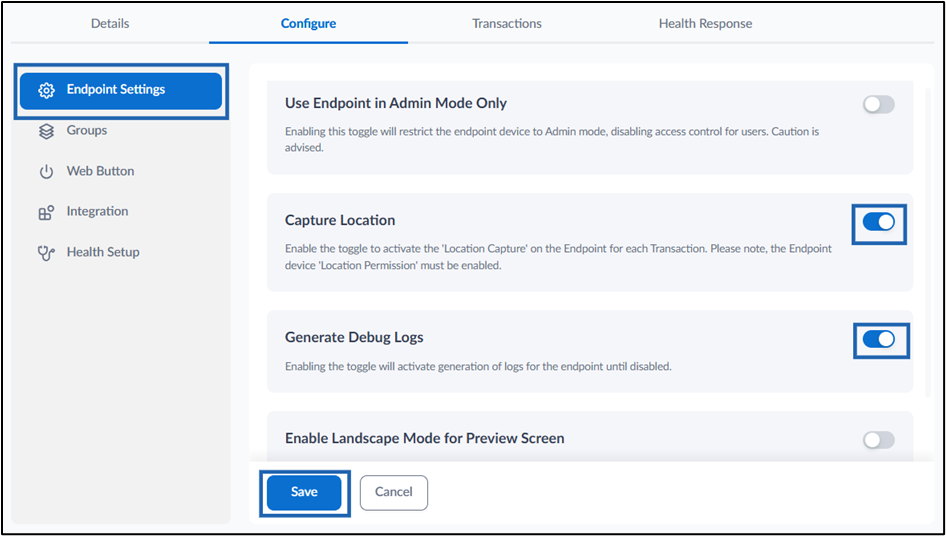Select Endpoint Settings sidebar label
The width and height of the screenshot is (946, 536).
[x=116, y=89]
